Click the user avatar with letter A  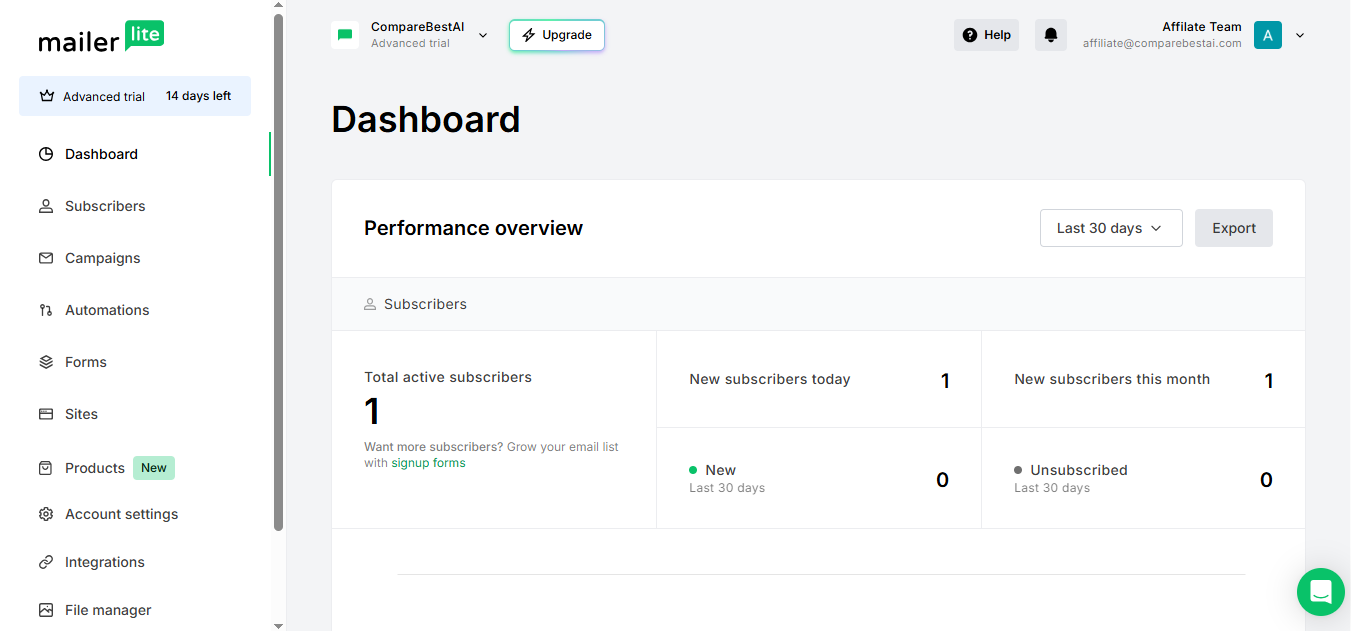pyautogui.click(x=1268, y=35)
